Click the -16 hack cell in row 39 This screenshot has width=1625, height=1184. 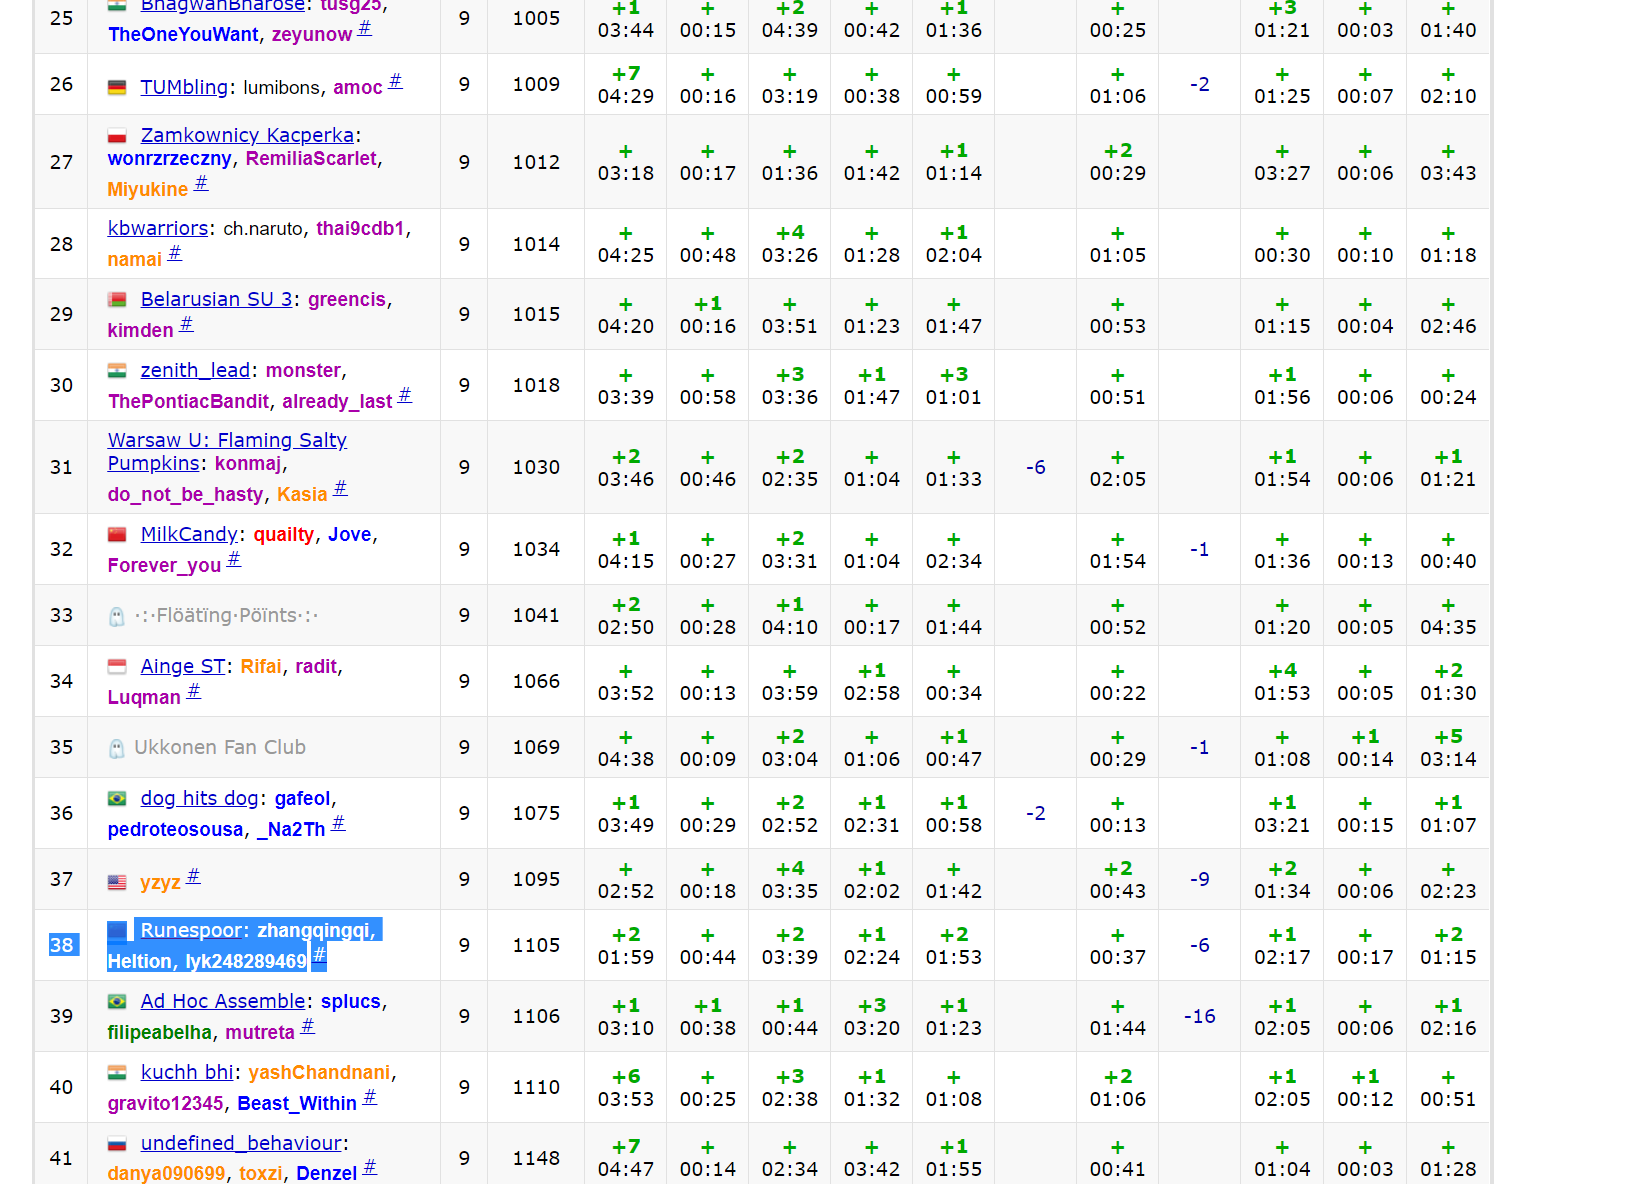(x=1199, y=1016)
